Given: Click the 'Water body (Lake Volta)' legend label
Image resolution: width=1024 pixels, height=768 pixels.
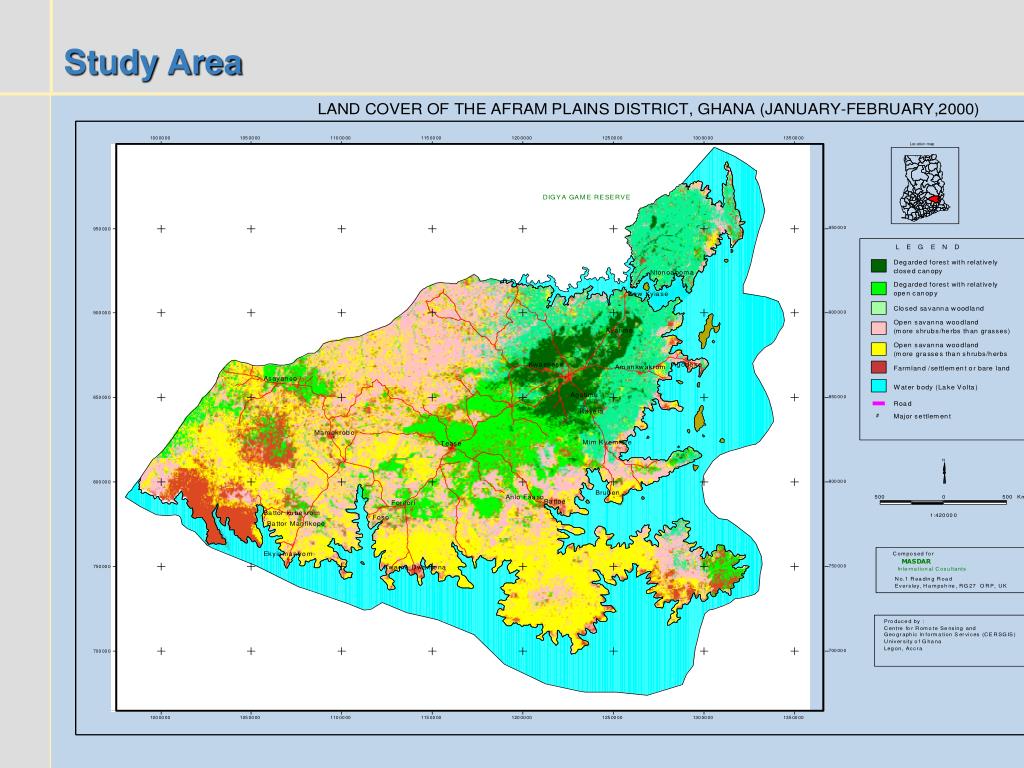Looking at the screenshot, I should click(x=935, y=387).
